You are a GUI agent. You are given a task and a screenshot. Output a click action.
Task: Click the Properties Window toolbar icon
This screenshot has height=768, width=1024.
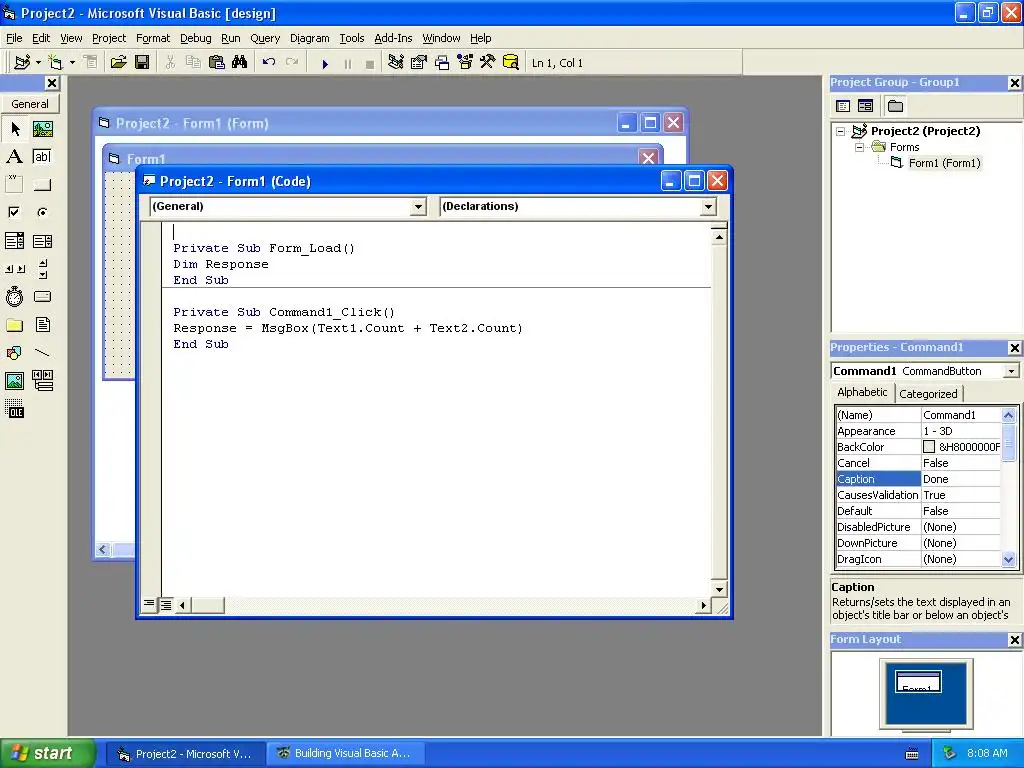click(x=419, y=63)
